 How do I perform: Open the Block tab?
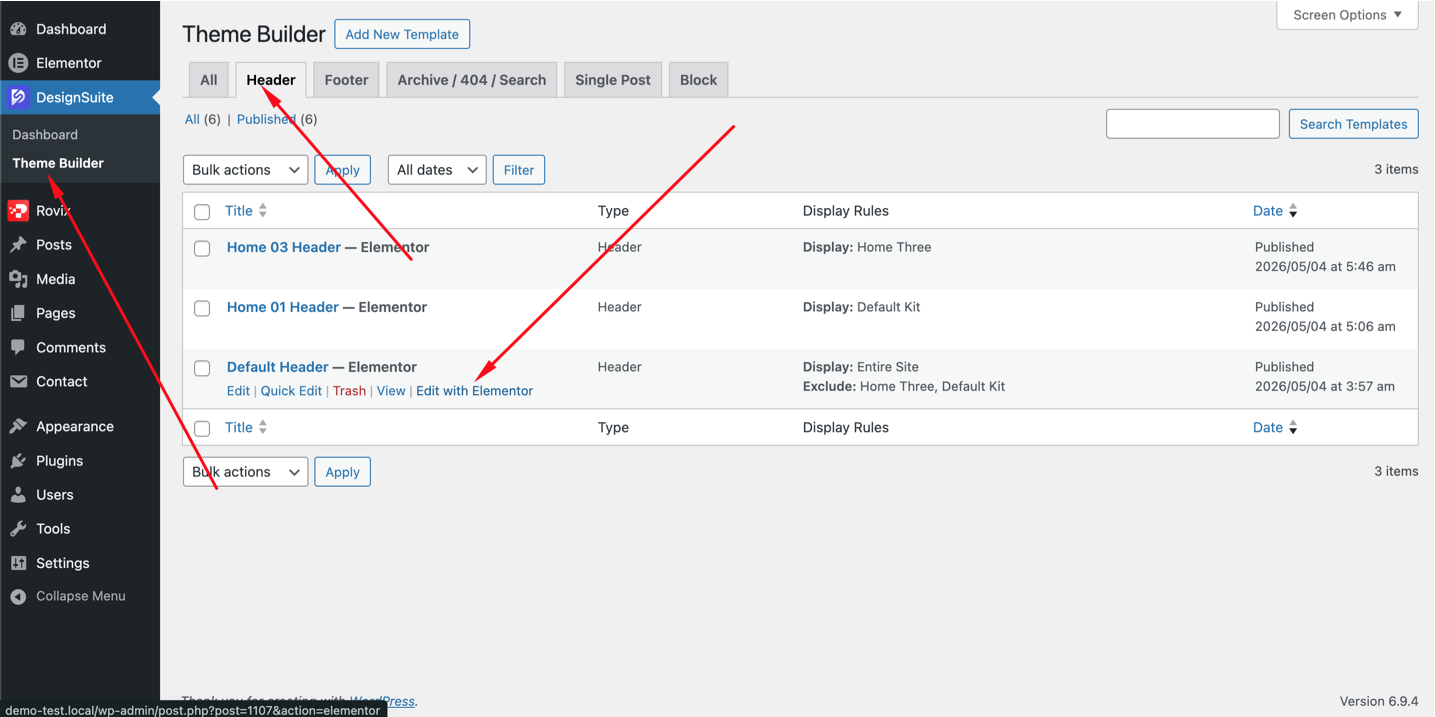coord(698,80)
